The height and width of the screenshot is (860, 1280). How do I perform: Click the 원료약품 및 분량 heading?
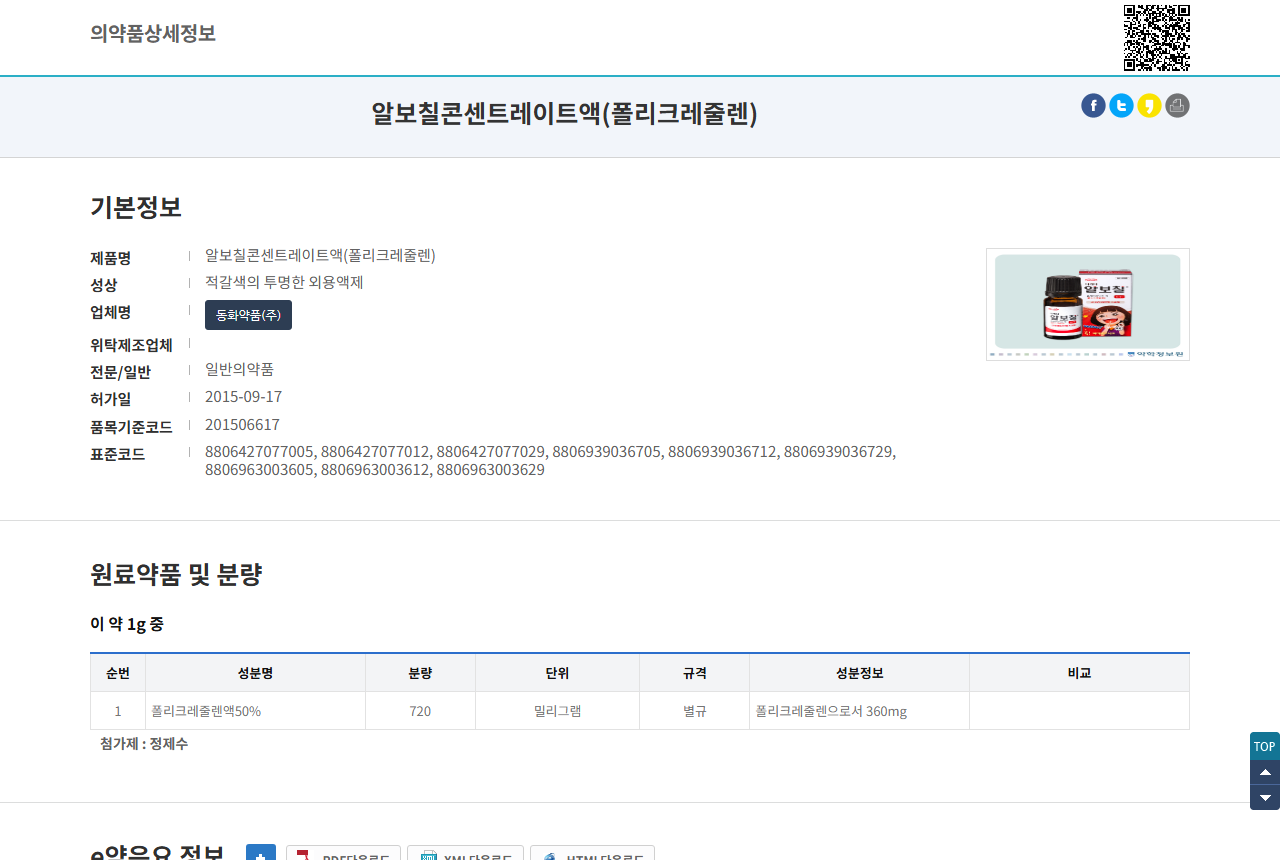(x=176, y=574)
